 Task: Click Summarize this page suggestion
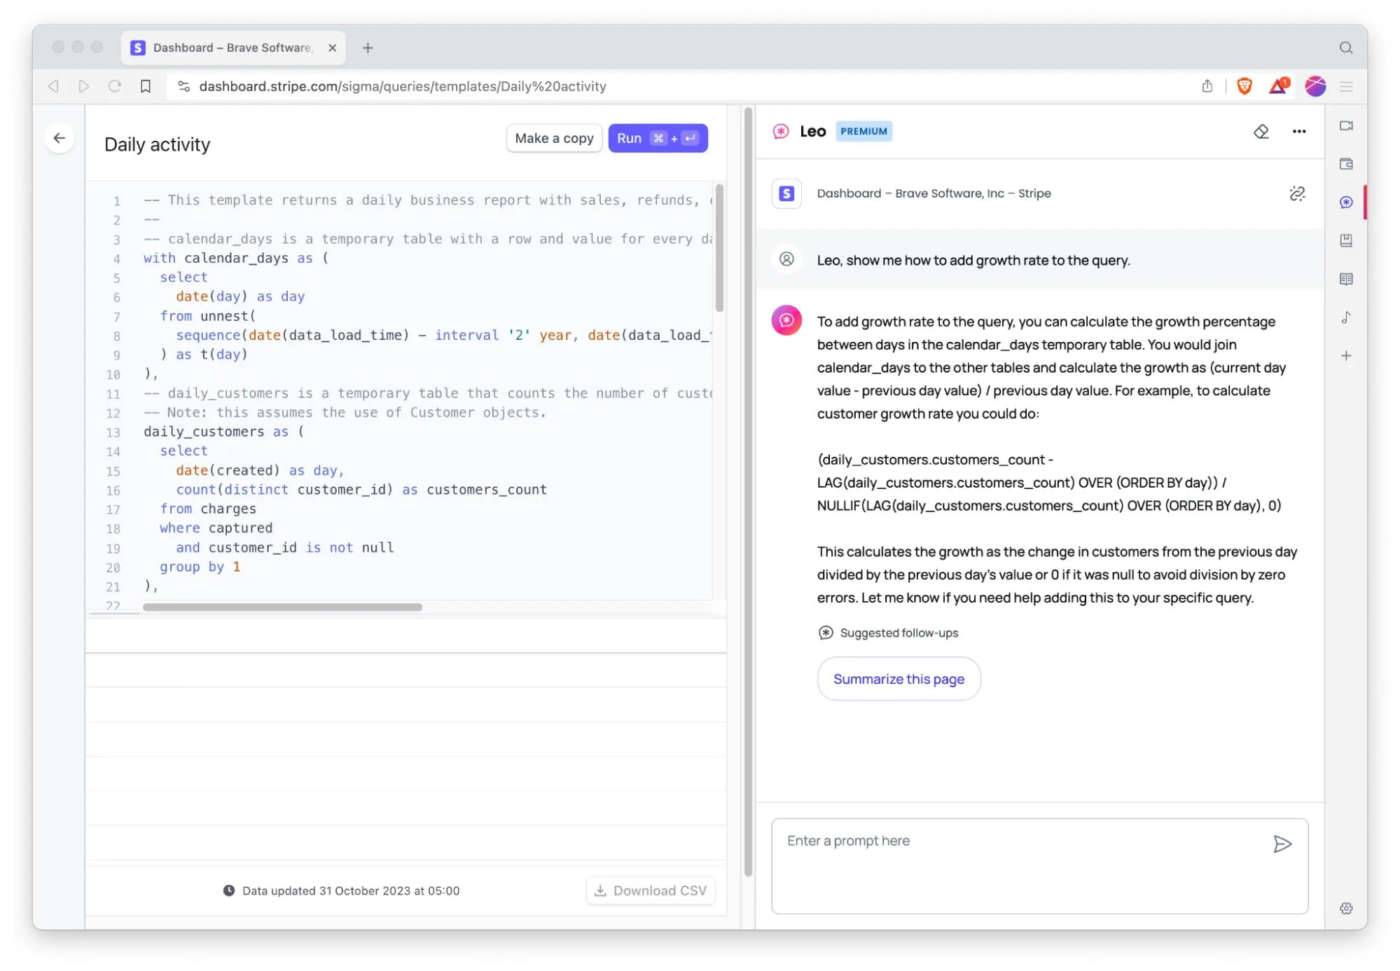[898, 679]
